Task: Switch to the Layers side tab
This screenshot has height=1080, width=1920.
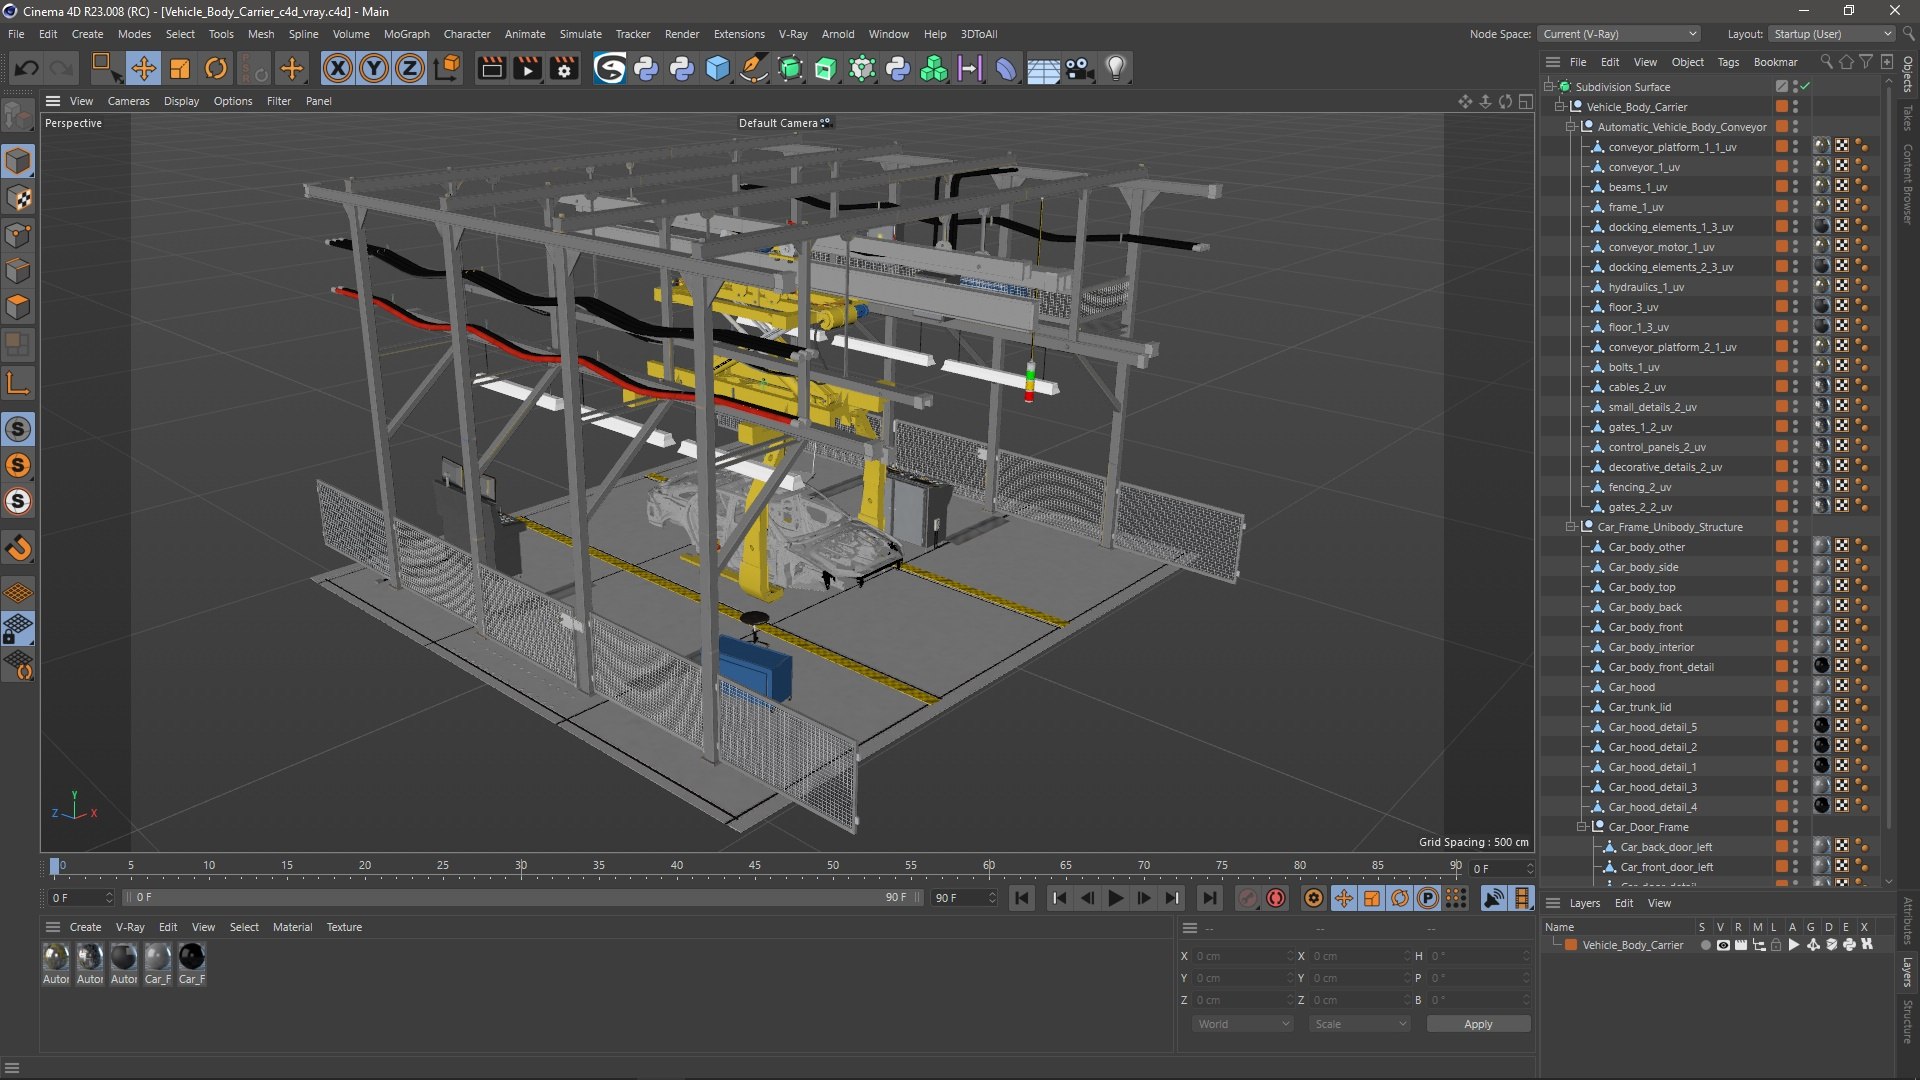Action: (x=1907, y=972)
